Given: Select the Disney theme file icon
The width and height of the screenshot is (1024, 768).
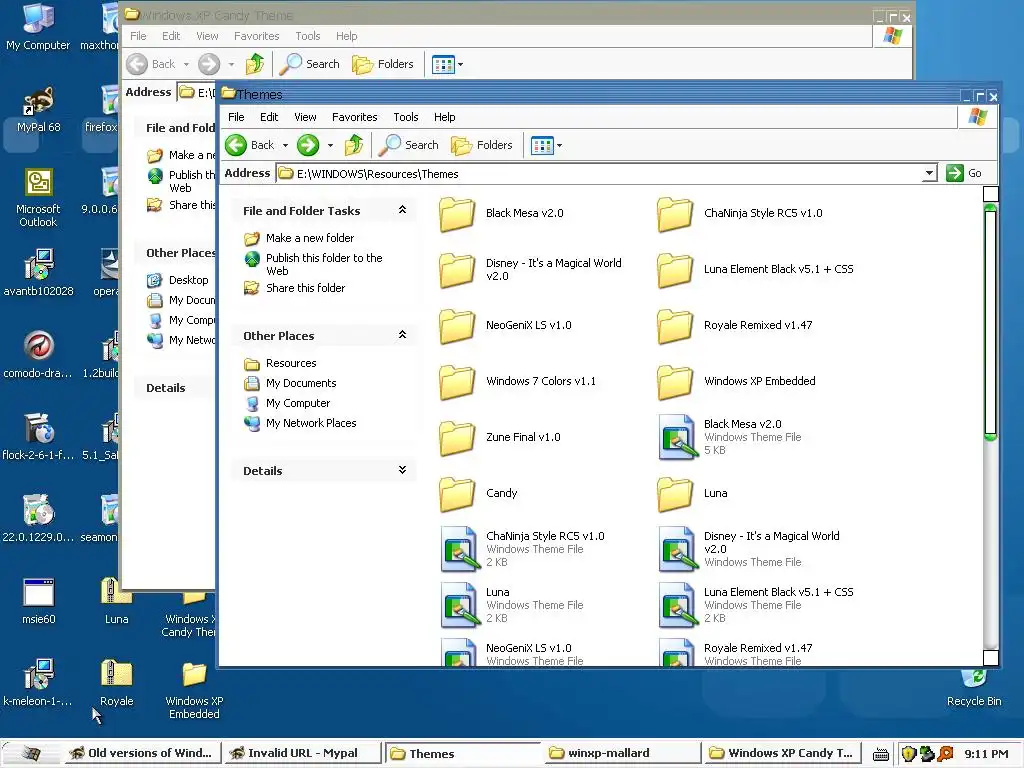Looking at the screenshot, I should click(677, 549).
